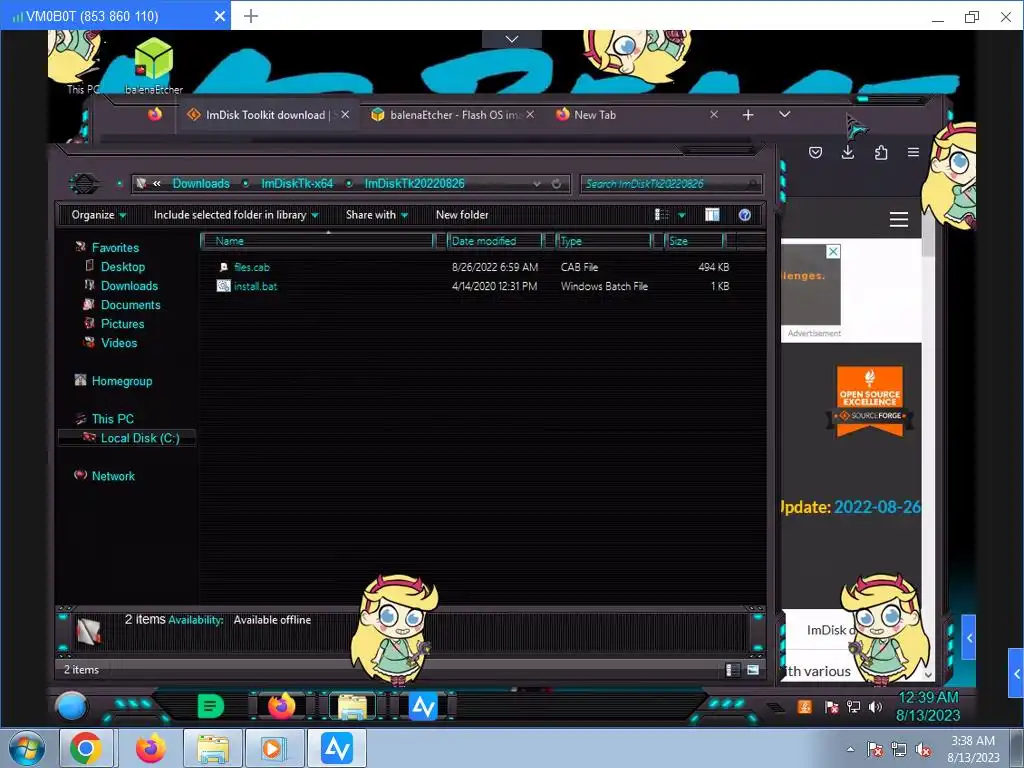
Task: Close the New Tab tab
Action: 714,114
